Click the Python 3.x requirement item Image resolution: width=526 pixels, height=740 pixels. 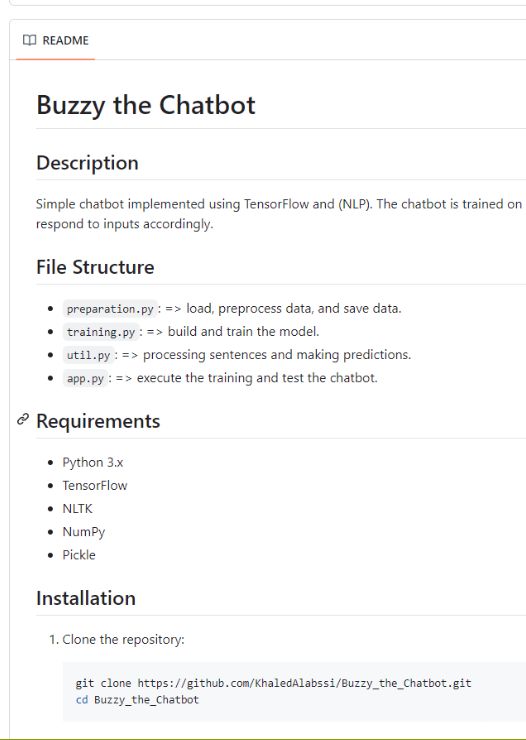pos(93,462)
